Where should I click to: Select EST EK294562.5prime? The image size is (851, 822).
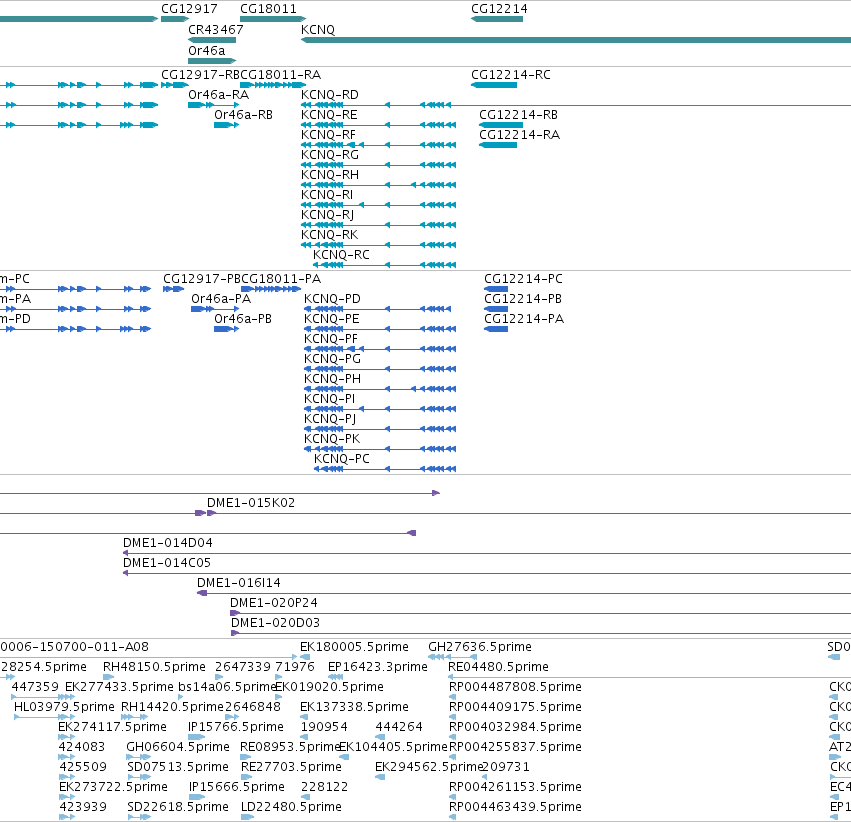click(380, 778)
